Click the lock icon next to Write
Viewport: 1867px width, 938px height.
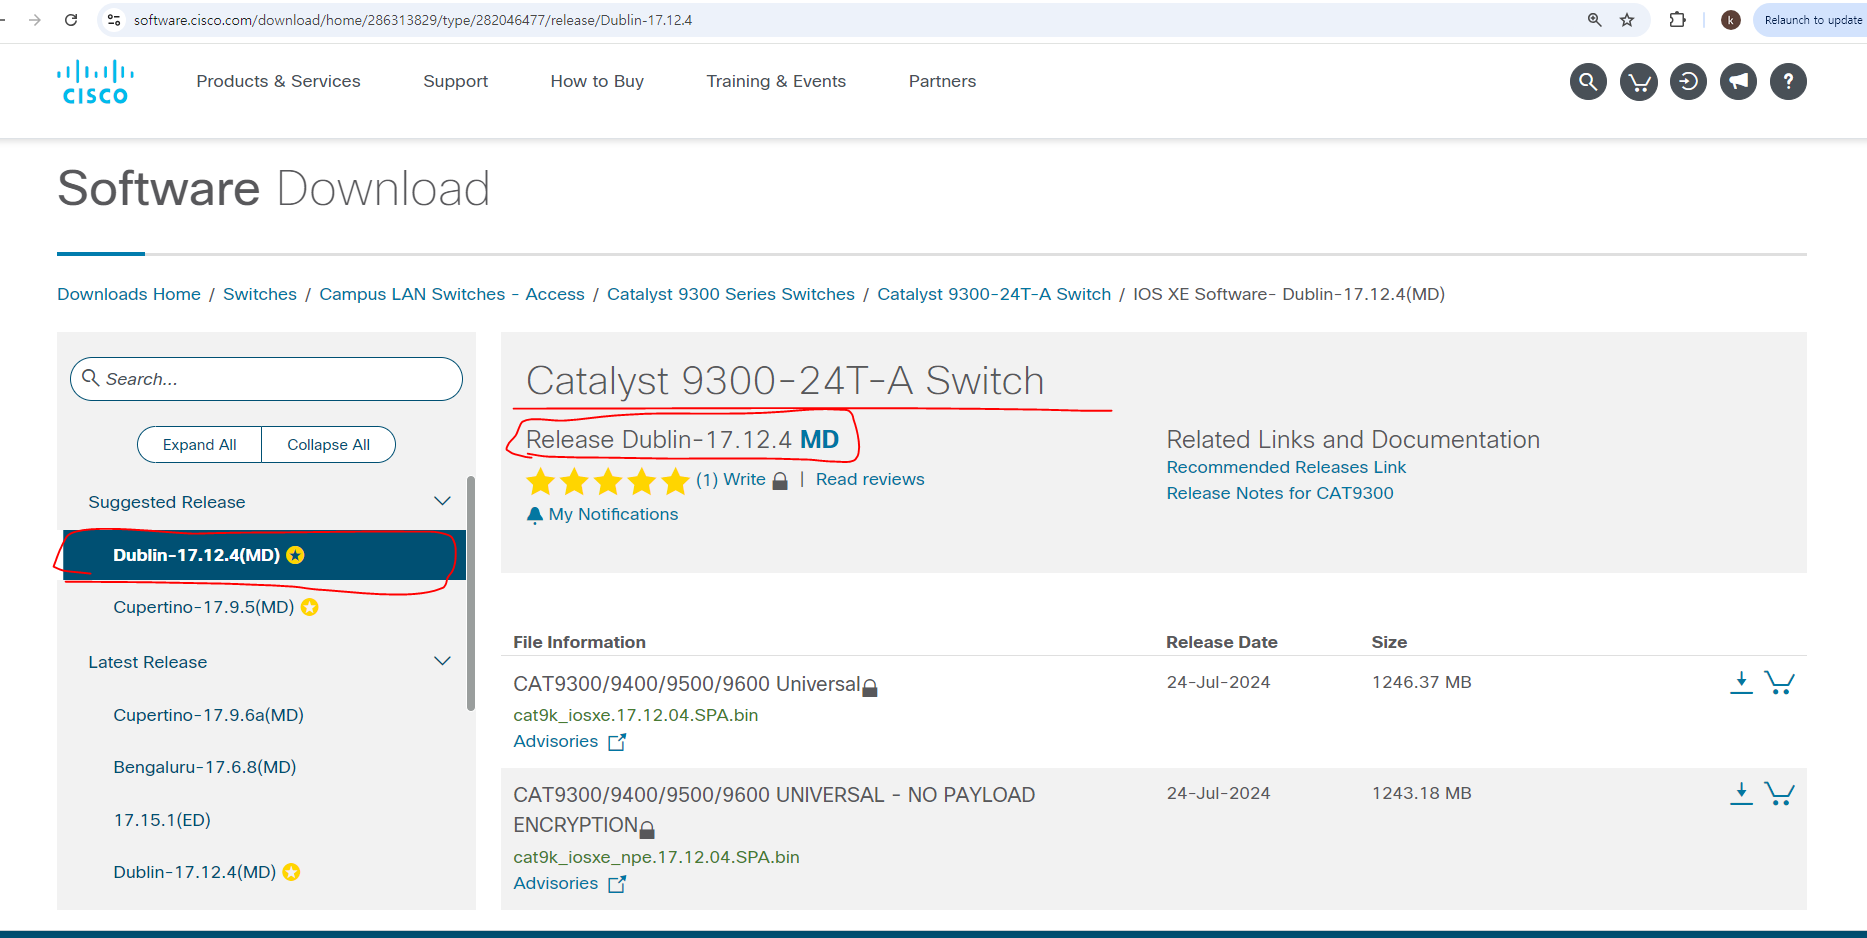pyautogui.click(x=780, y=481)
